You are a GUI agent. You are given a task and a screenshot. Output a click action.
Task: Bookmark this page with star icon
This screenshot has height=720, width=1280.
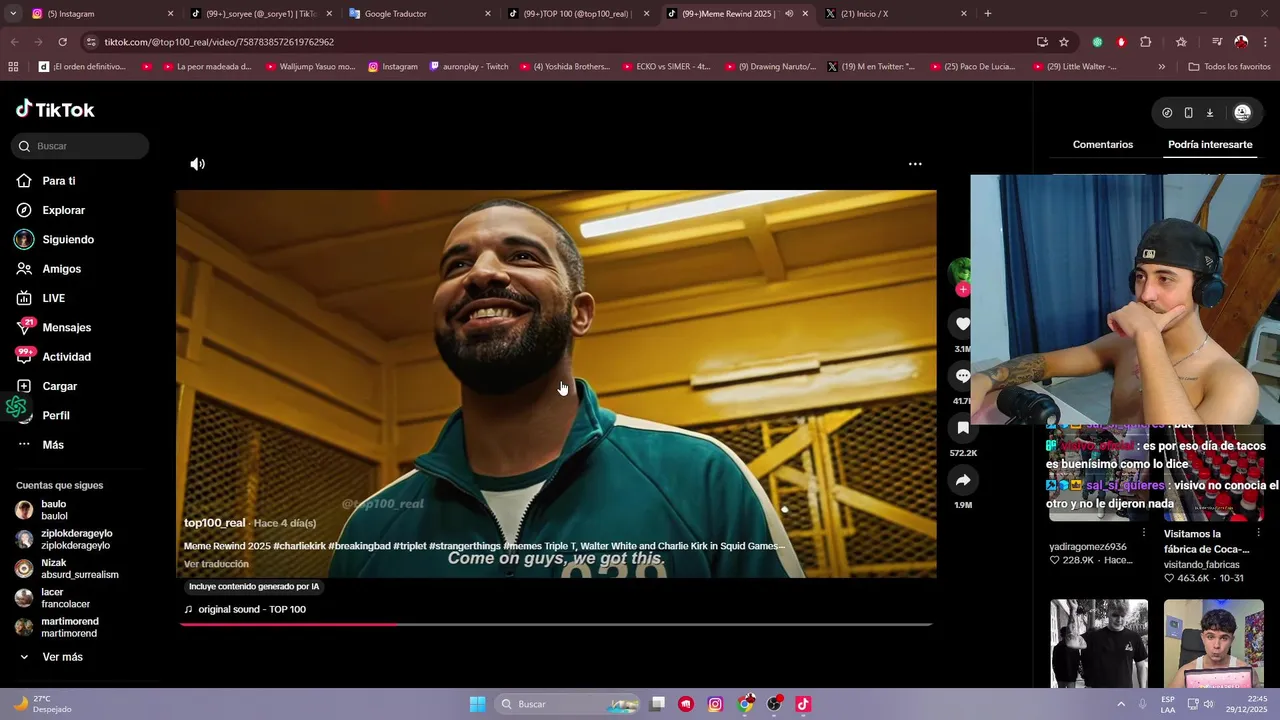point(1064,42)
